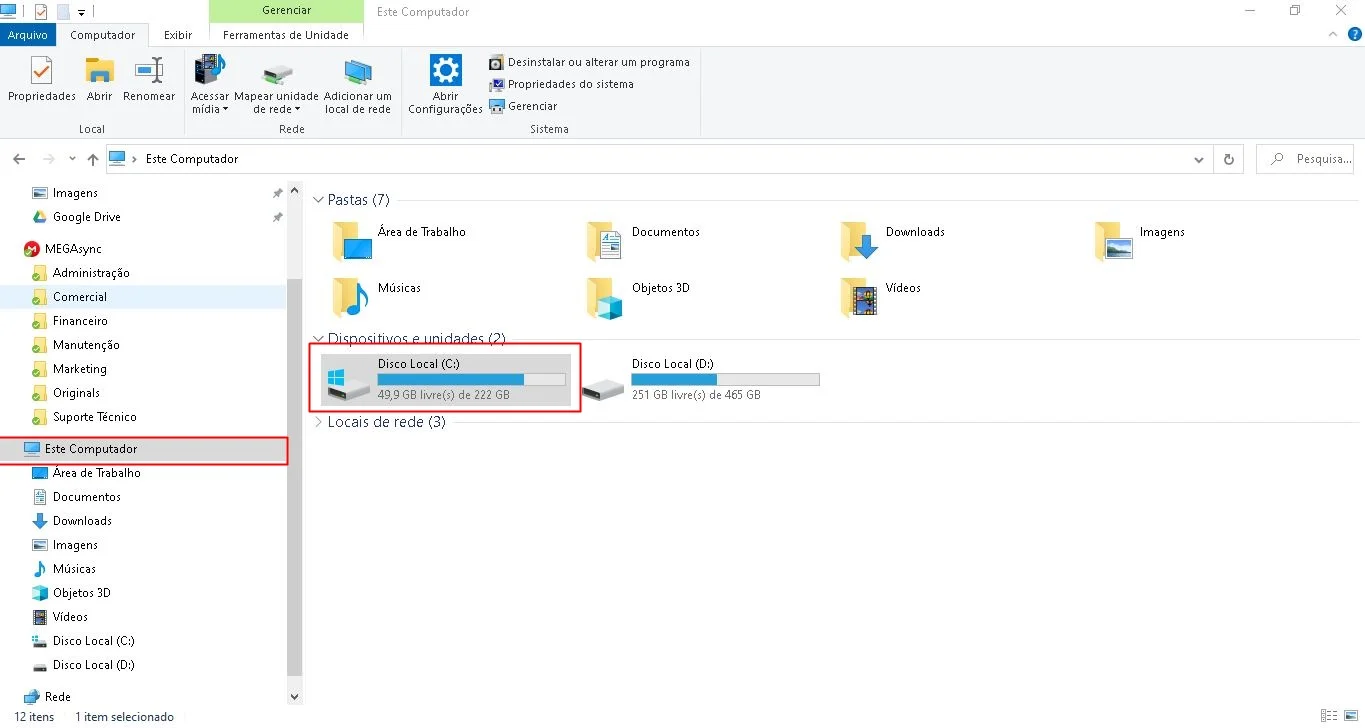Open the Objetos 3D folder icon
This screenshot has width=1365, height=728.
click(x=605, y=298)
